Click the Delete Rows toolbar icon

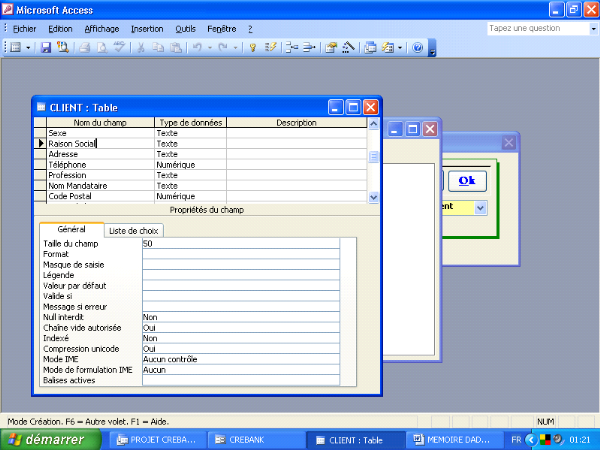pyautogui.click(x=308, y=47)
